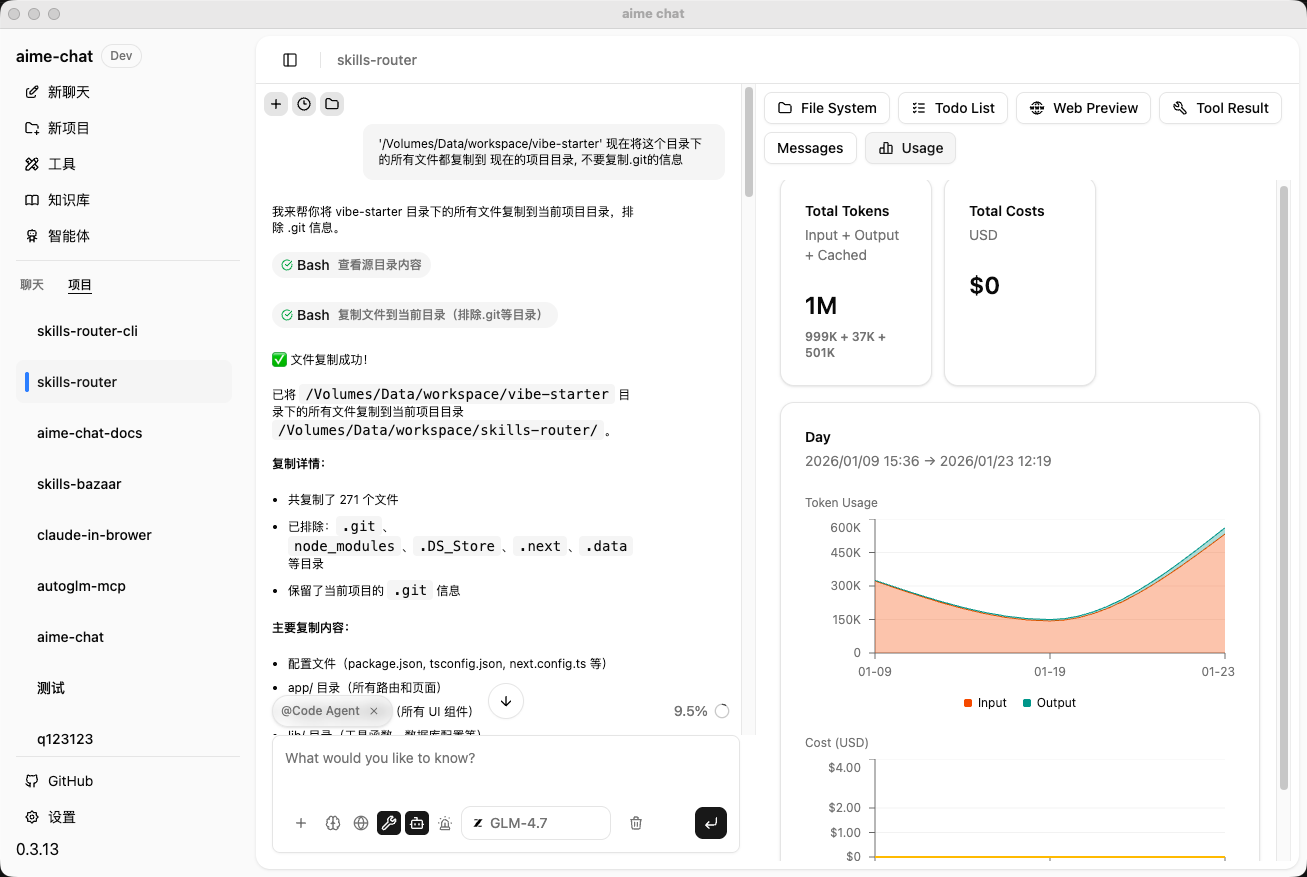Viewport: 1307px width, 877px height.
Task: Switch to the 聊天 tab in sidebar
Action: pos(33,284)
